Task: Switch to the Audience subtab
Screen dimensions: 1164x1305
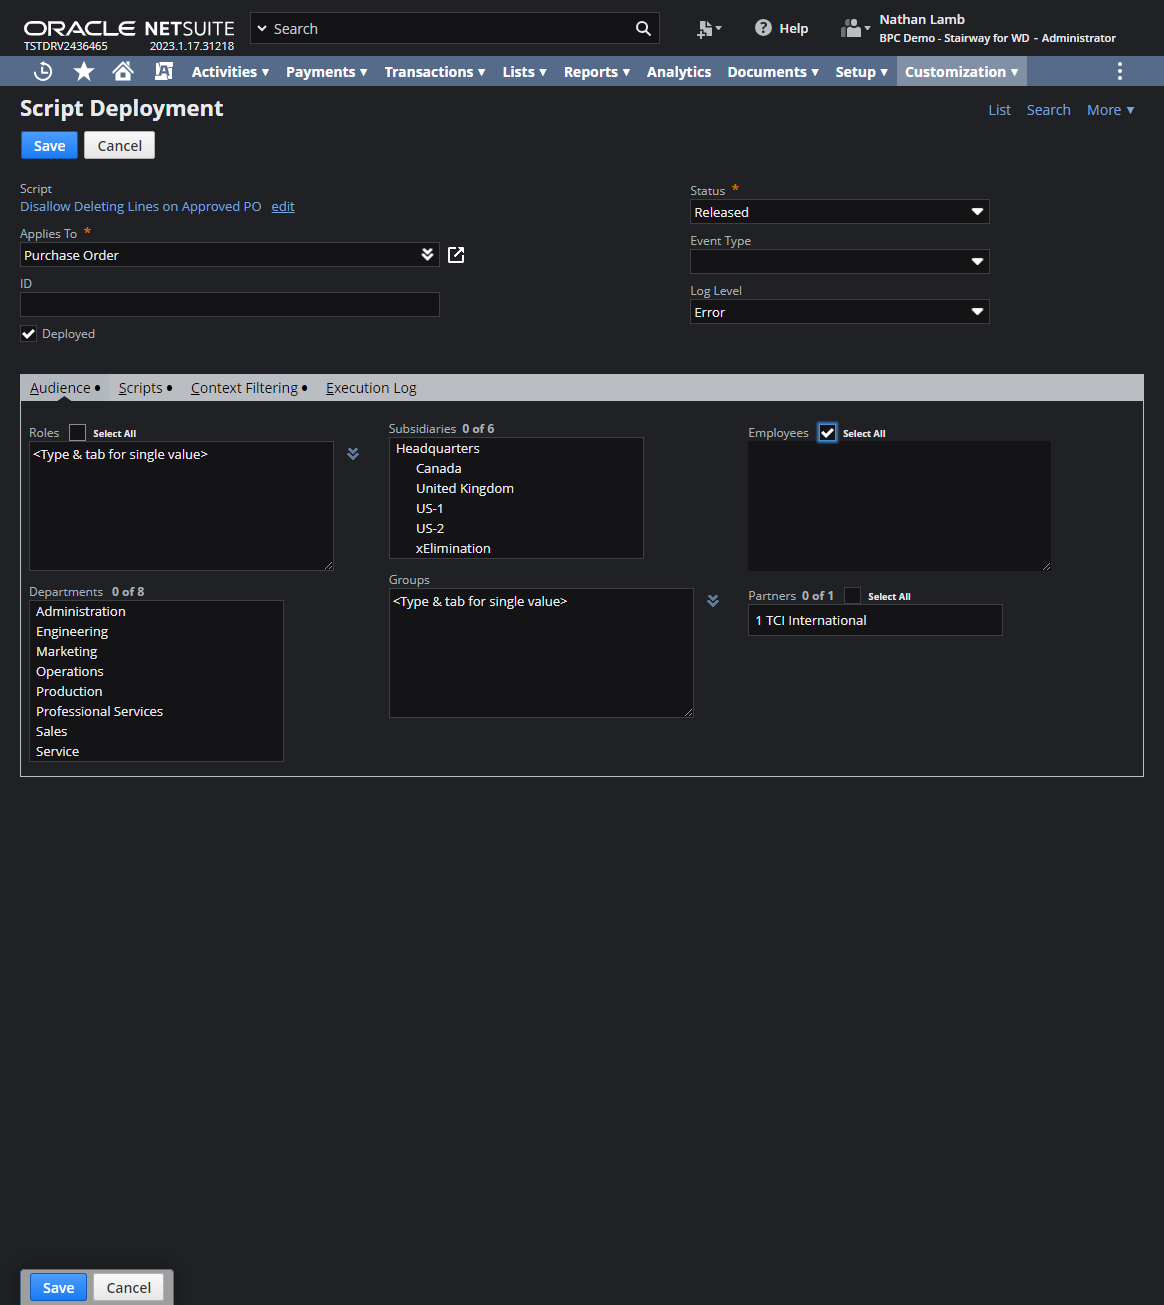Action: 65,388
